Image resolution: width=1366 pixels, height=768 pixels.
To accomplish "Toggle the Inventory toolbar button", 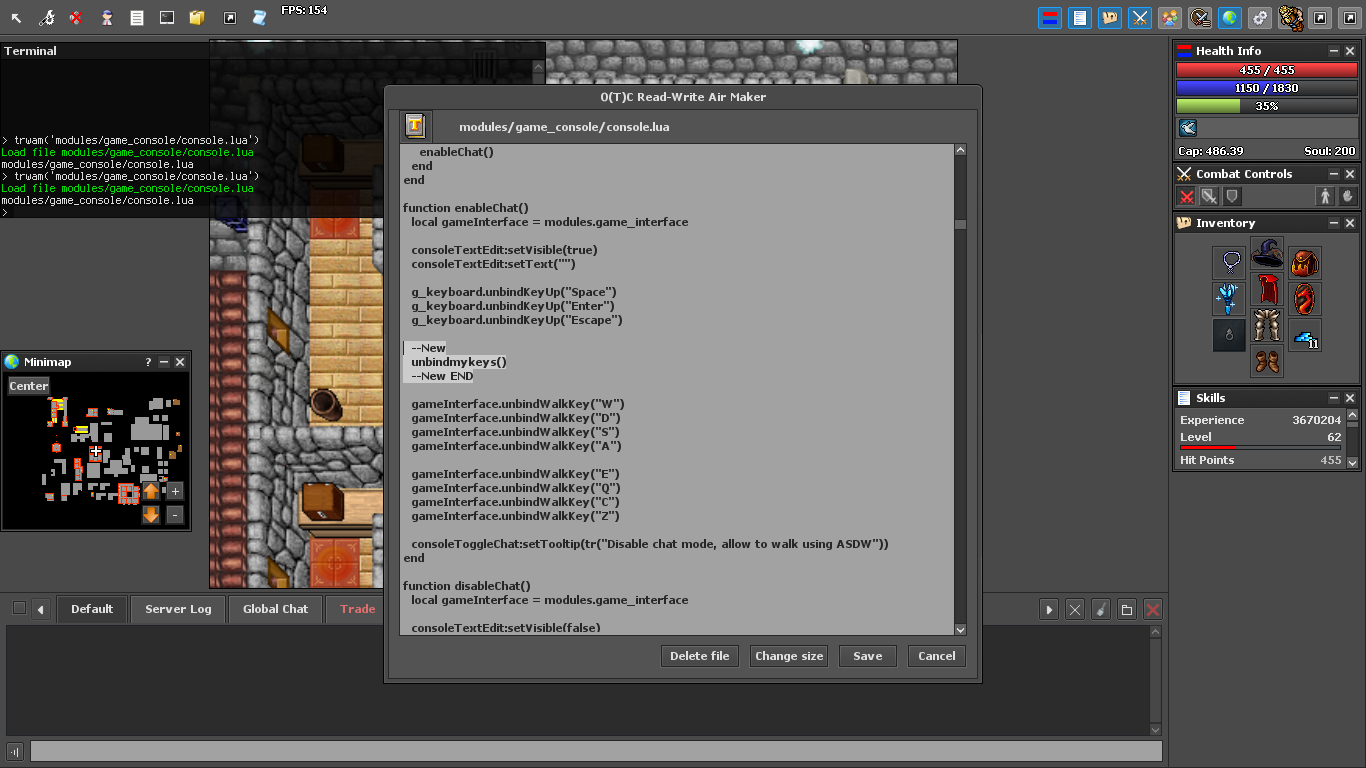I will pos(1110,18).
